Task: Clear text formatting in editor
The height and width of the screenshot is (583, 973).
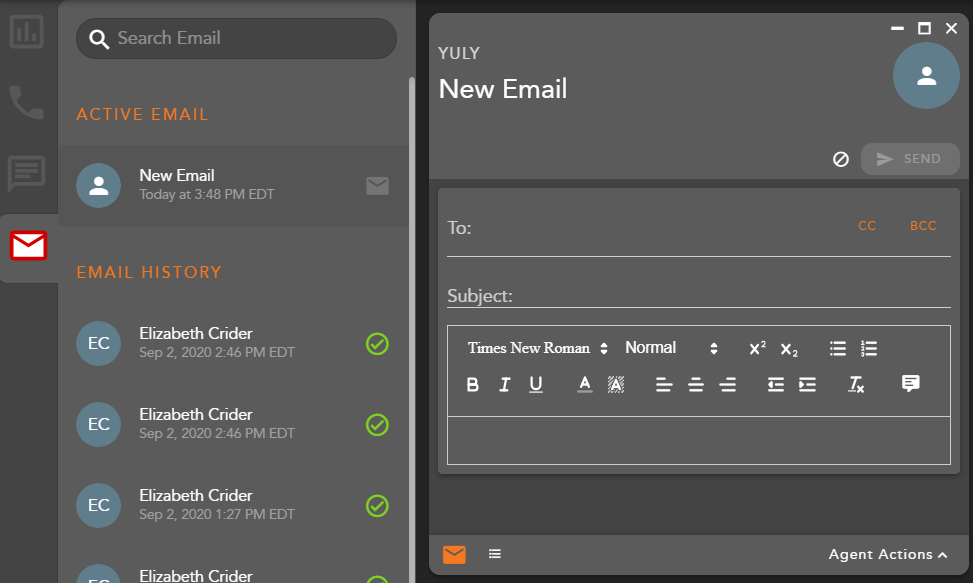Action: point(856,384)
